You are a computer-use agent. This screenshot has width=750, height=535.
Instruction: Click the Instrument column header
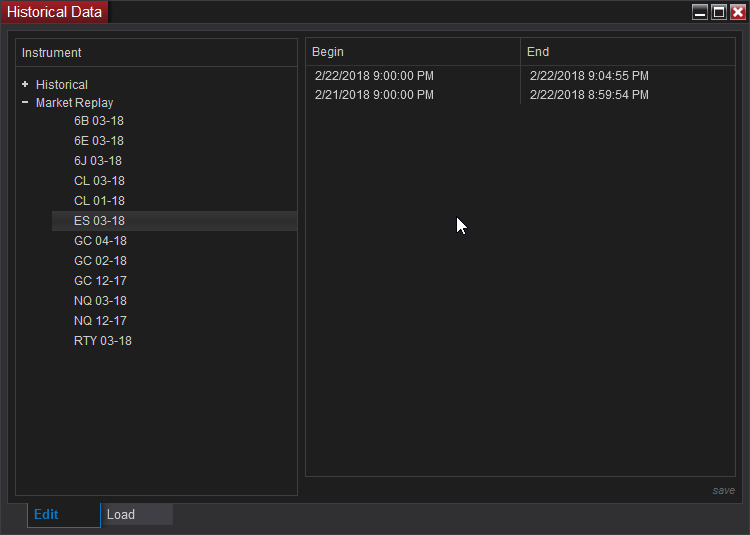[x=156, y=53]
